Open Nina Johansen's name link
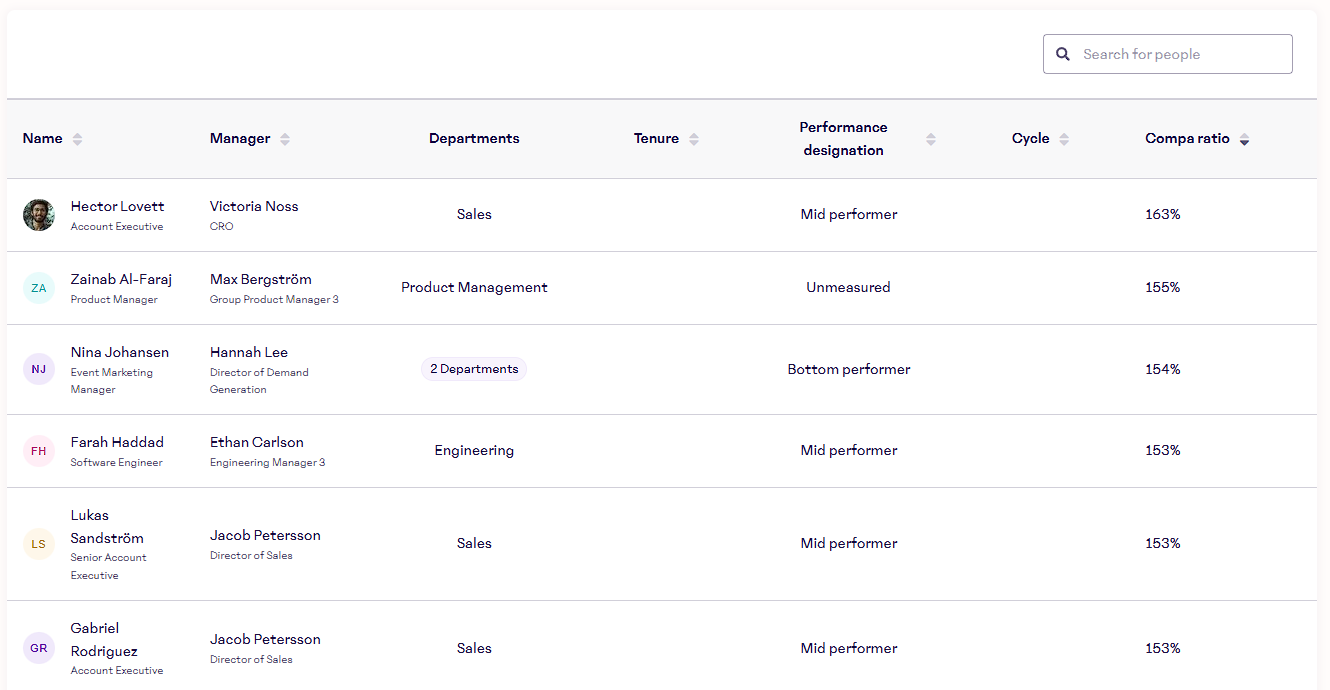The image size is (1330, 690). 119,352
